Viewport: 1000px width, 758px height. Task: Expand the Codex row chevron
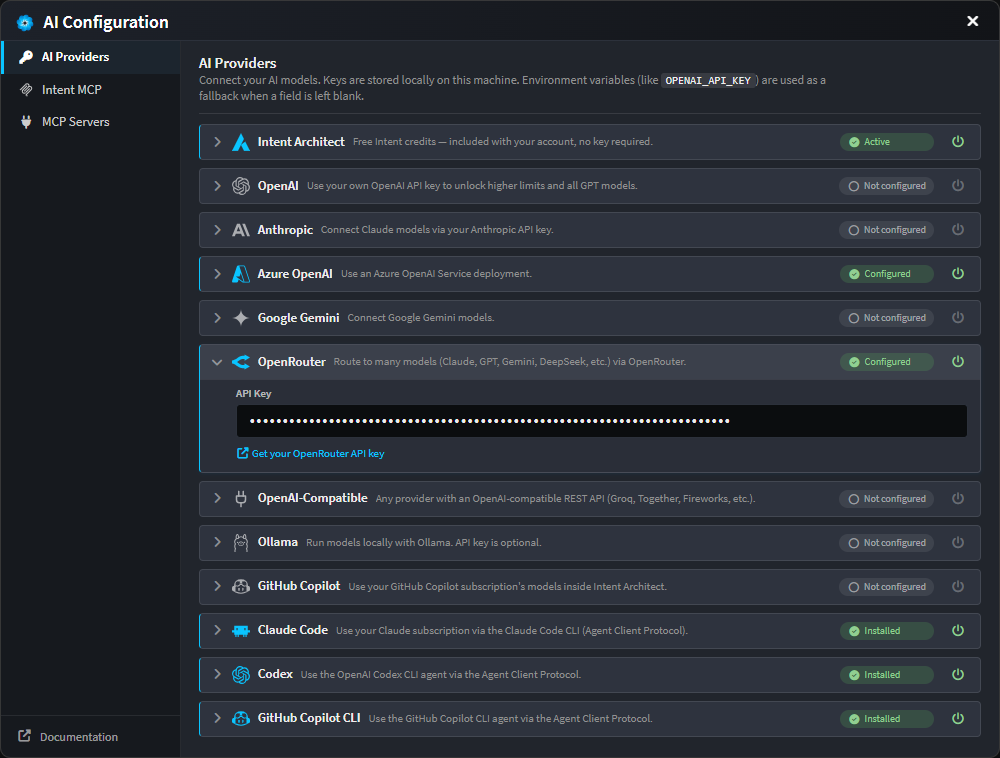217,674
